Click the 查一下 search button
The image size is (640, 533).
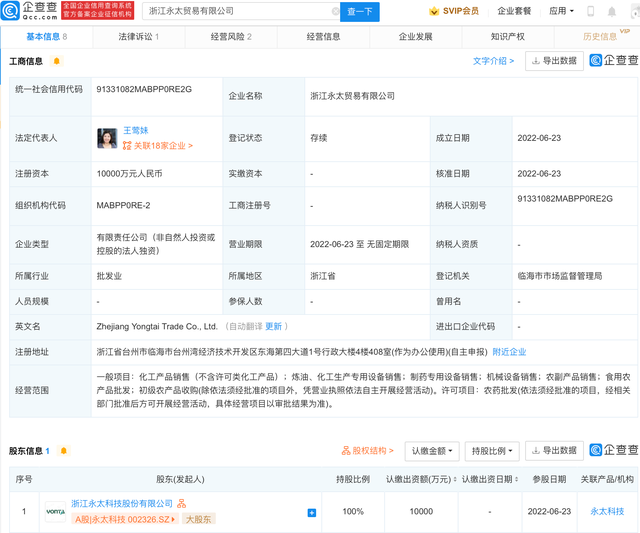click(360, 12)
